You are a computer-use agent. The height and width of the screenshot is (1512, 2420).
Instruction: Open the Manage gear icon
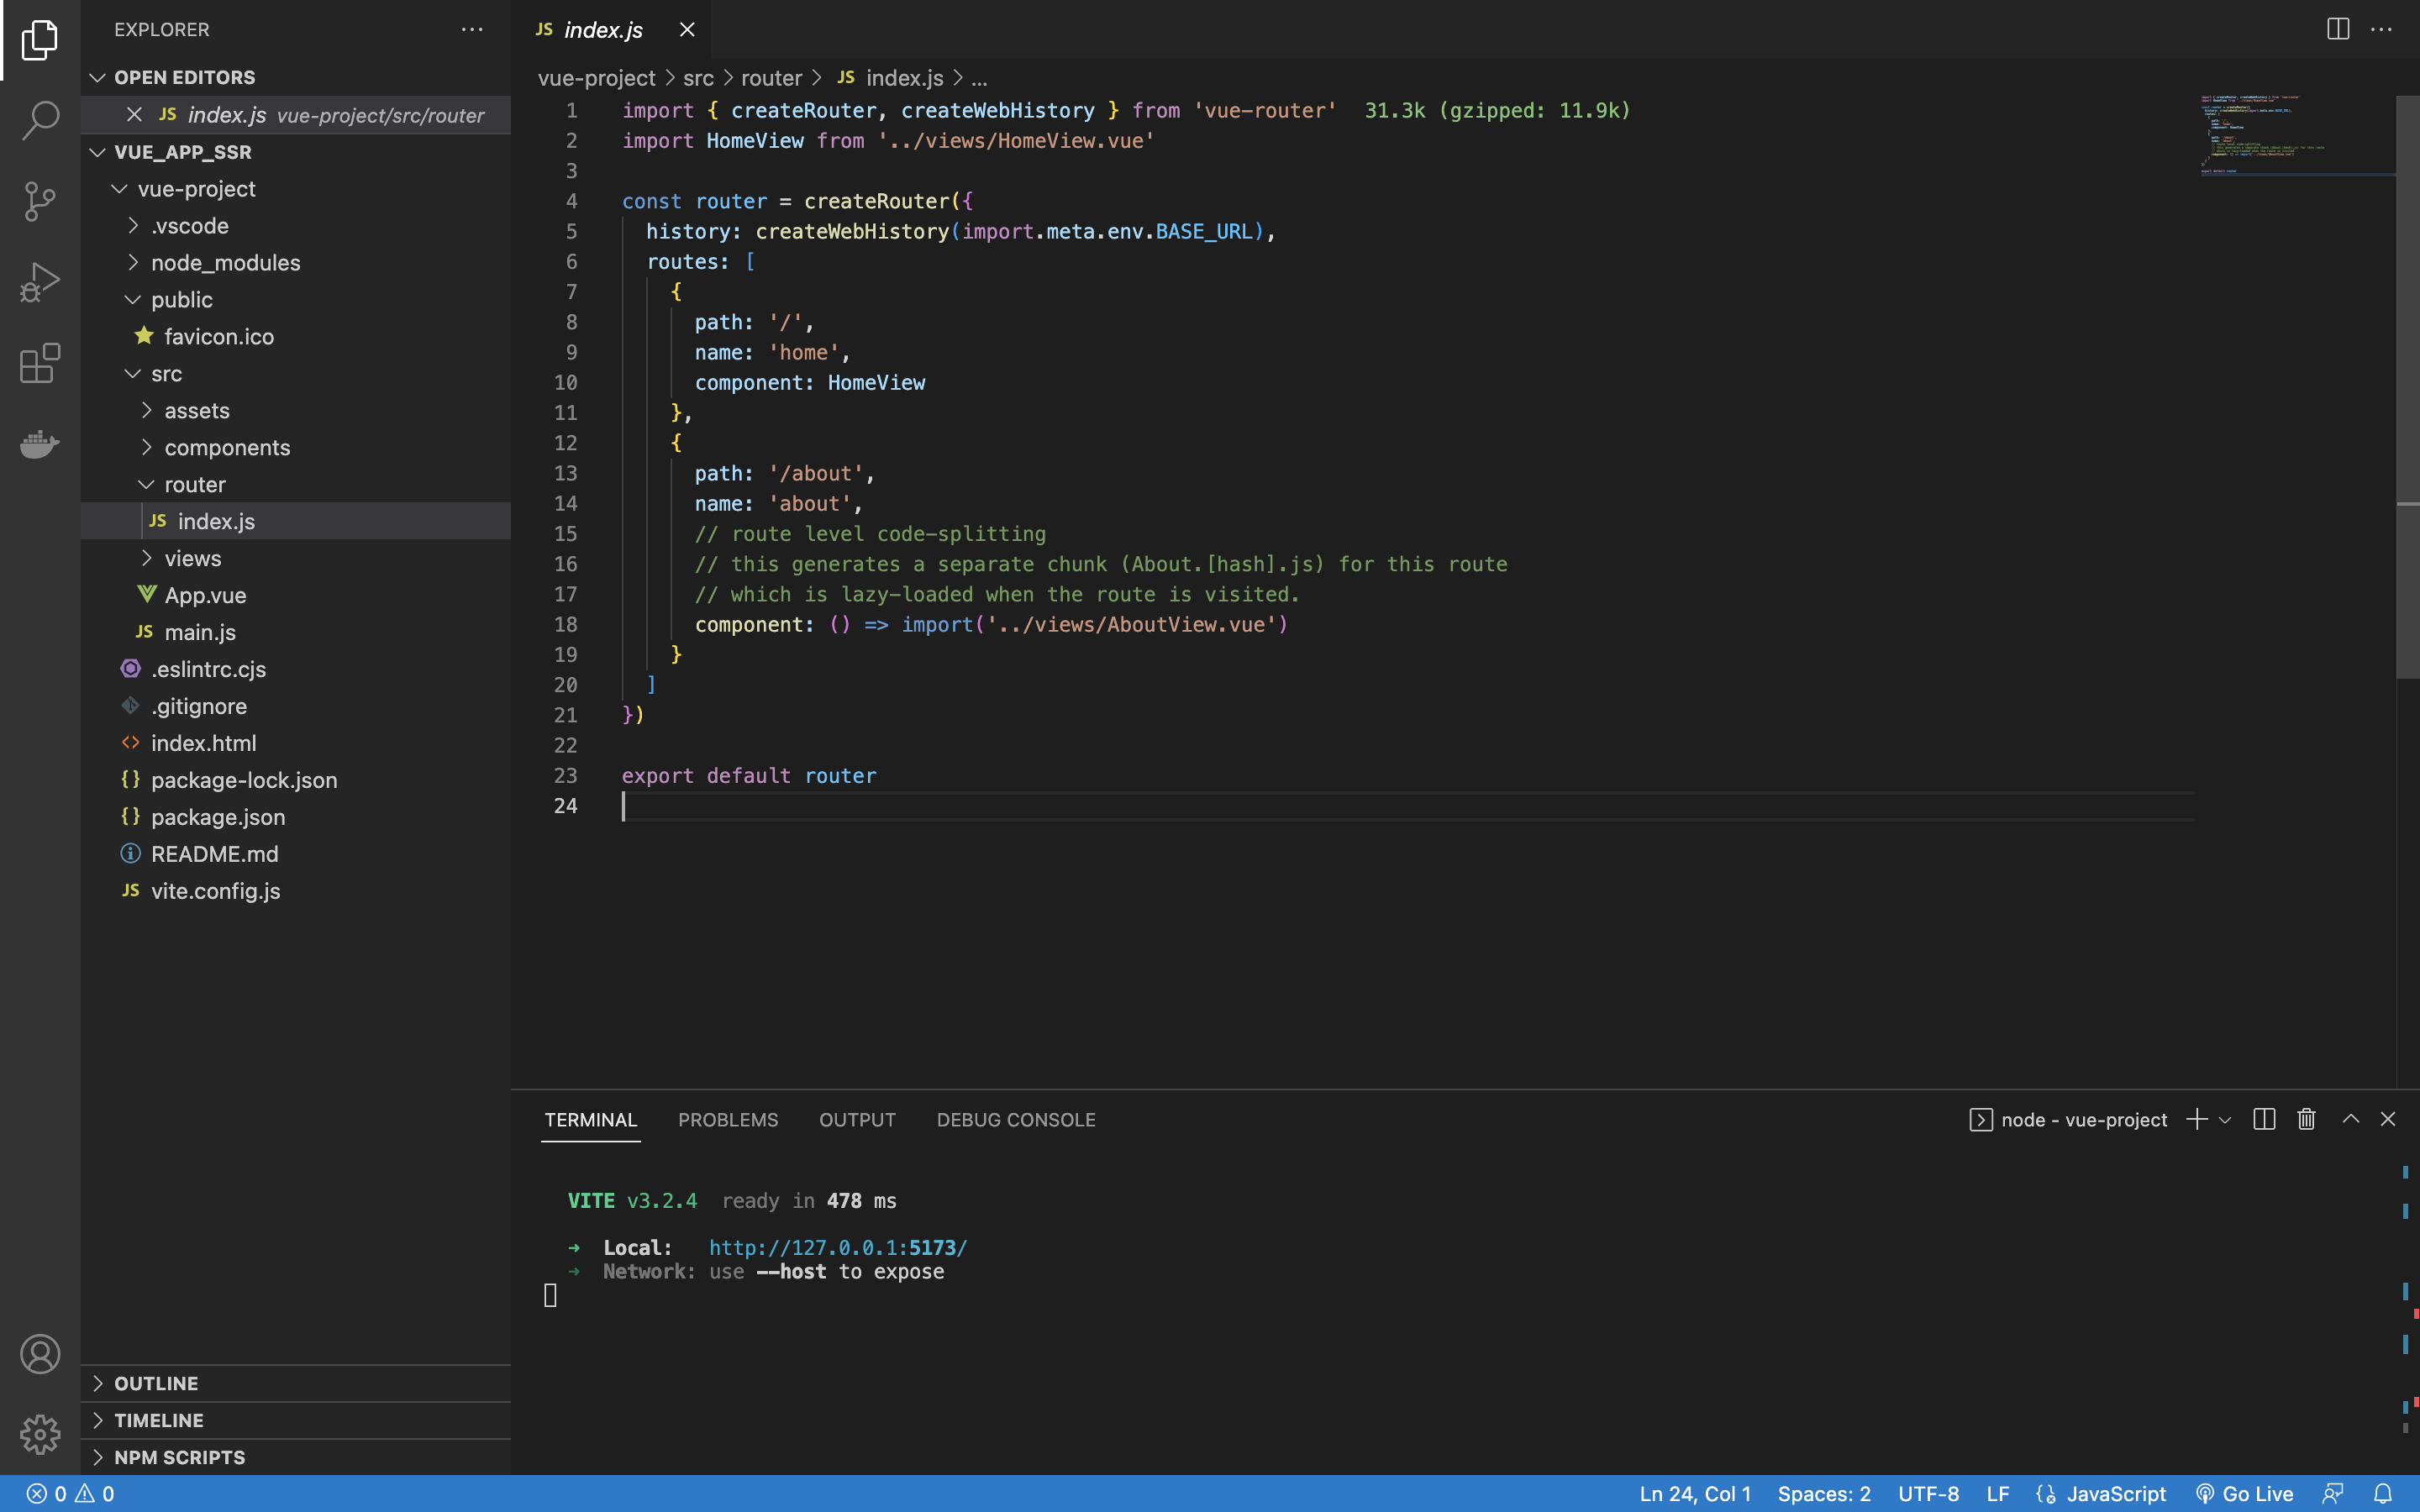tap(40, 1434)
